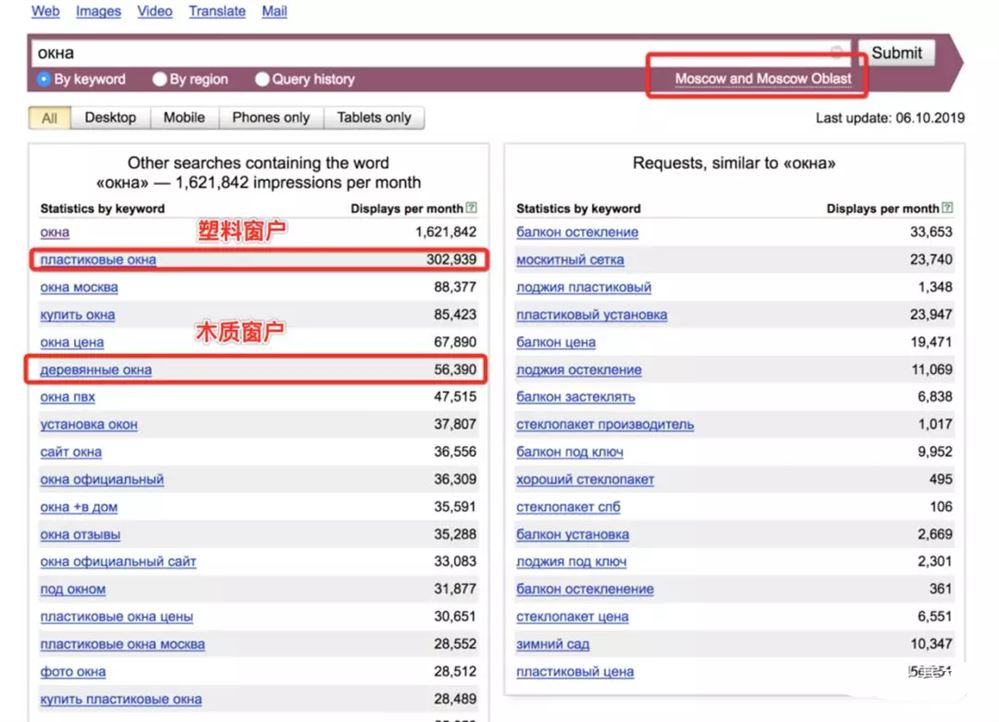Screen dimensions: 999x722
Task: Open the keyword link окна отзывы
Action: point(80,534)
